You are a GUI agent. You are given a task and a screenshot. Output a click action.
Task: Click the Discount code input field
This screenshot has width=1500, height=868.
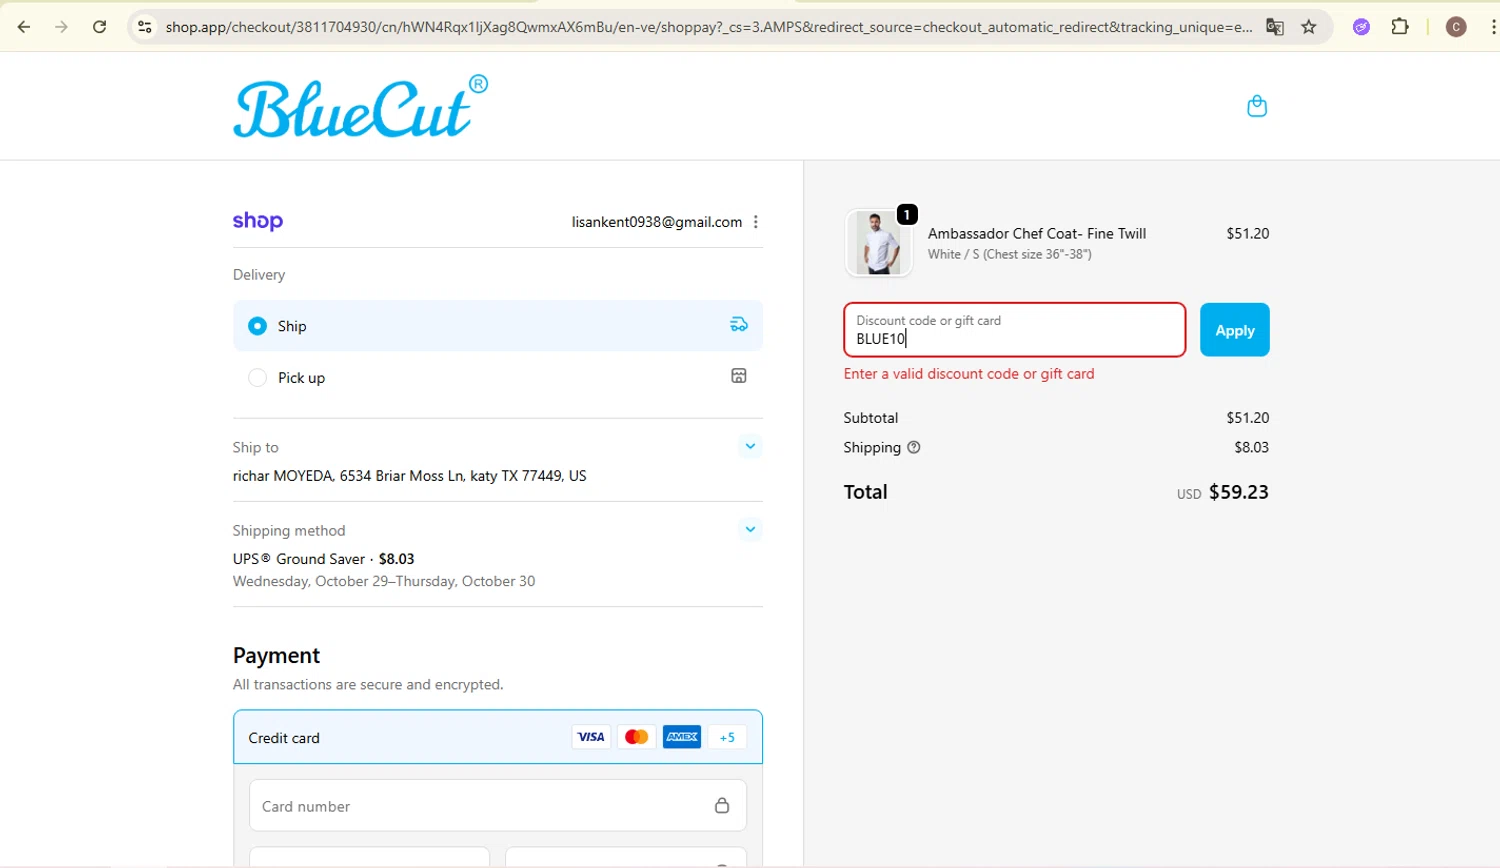pyautogui.click(x=1015, y=330)
